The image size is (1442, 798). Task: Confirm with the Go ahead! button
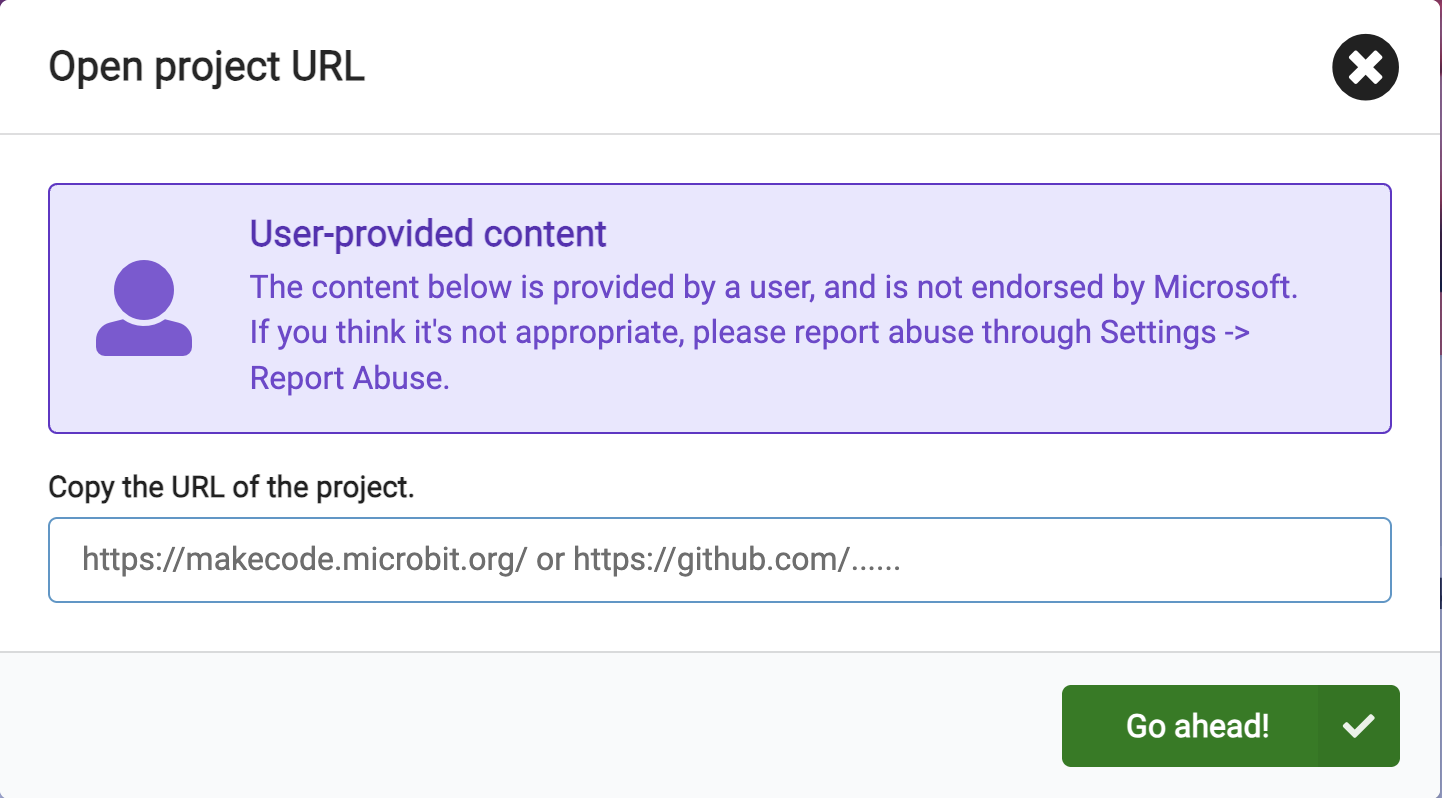[1230, 726]
